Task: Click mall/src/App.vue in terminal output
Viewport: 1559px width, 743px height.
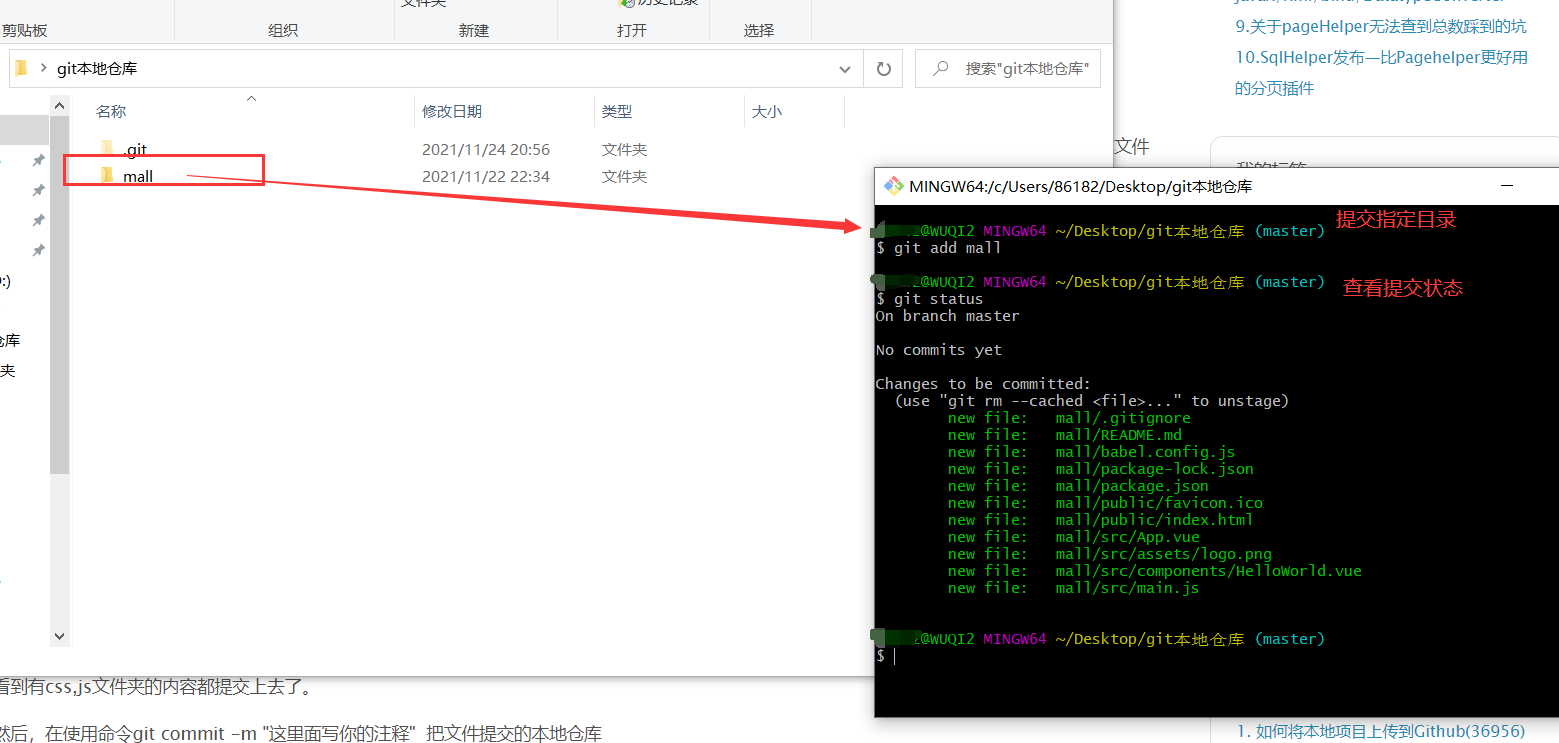Action: pos(1127,537)
